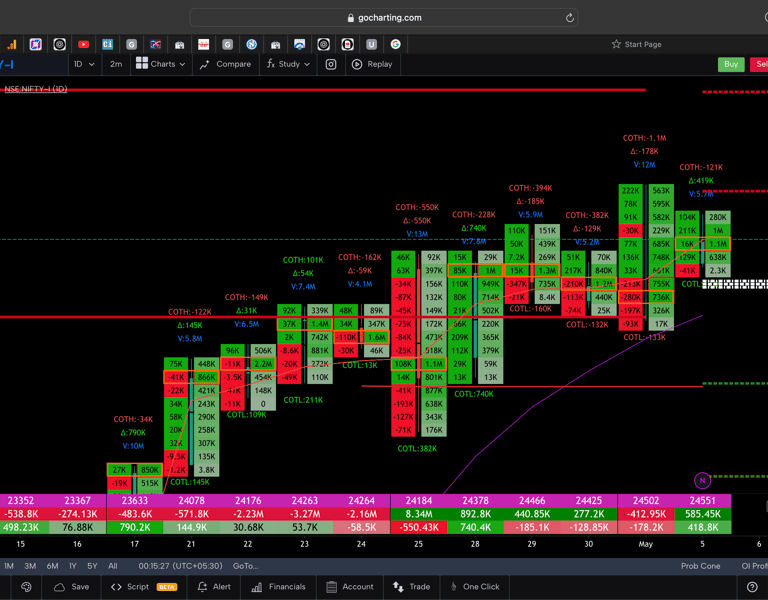
Task: Click the Trade arrows icon
Action: [398, 587]
